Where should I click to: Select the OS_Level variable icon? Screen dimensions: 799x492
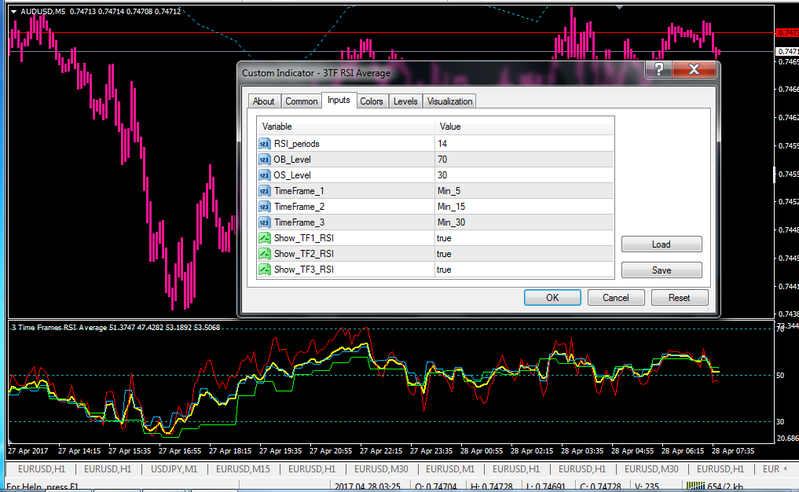point(266,175)
